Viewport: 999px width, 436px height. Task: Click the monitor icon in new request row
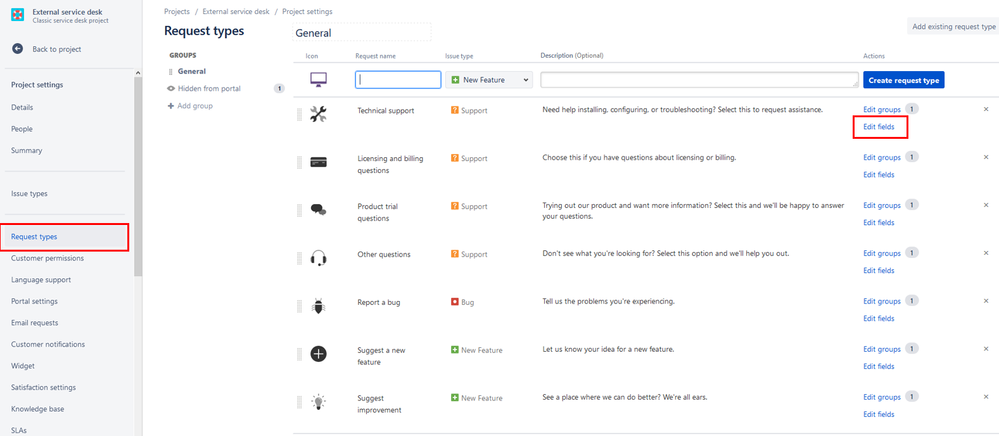point(318,80)
